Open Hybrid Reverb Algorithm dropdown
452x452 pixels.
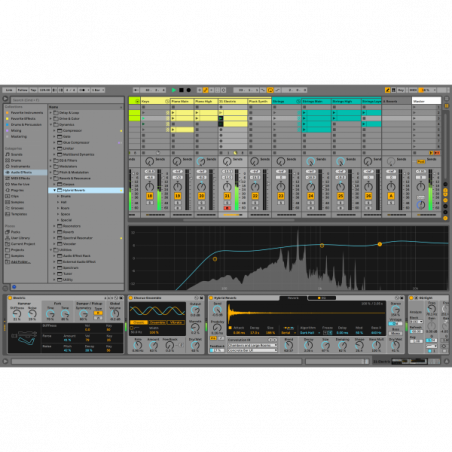point(309,333)
